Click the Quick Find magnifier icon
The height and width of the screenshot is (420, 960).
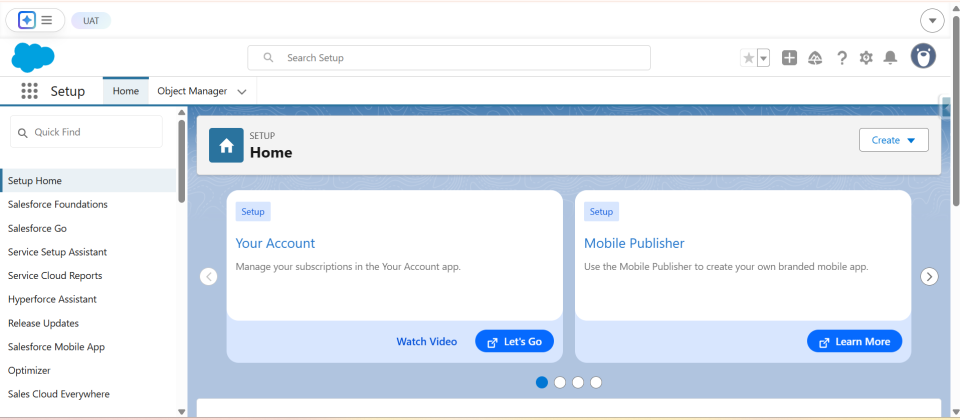(x=23, y=133)
